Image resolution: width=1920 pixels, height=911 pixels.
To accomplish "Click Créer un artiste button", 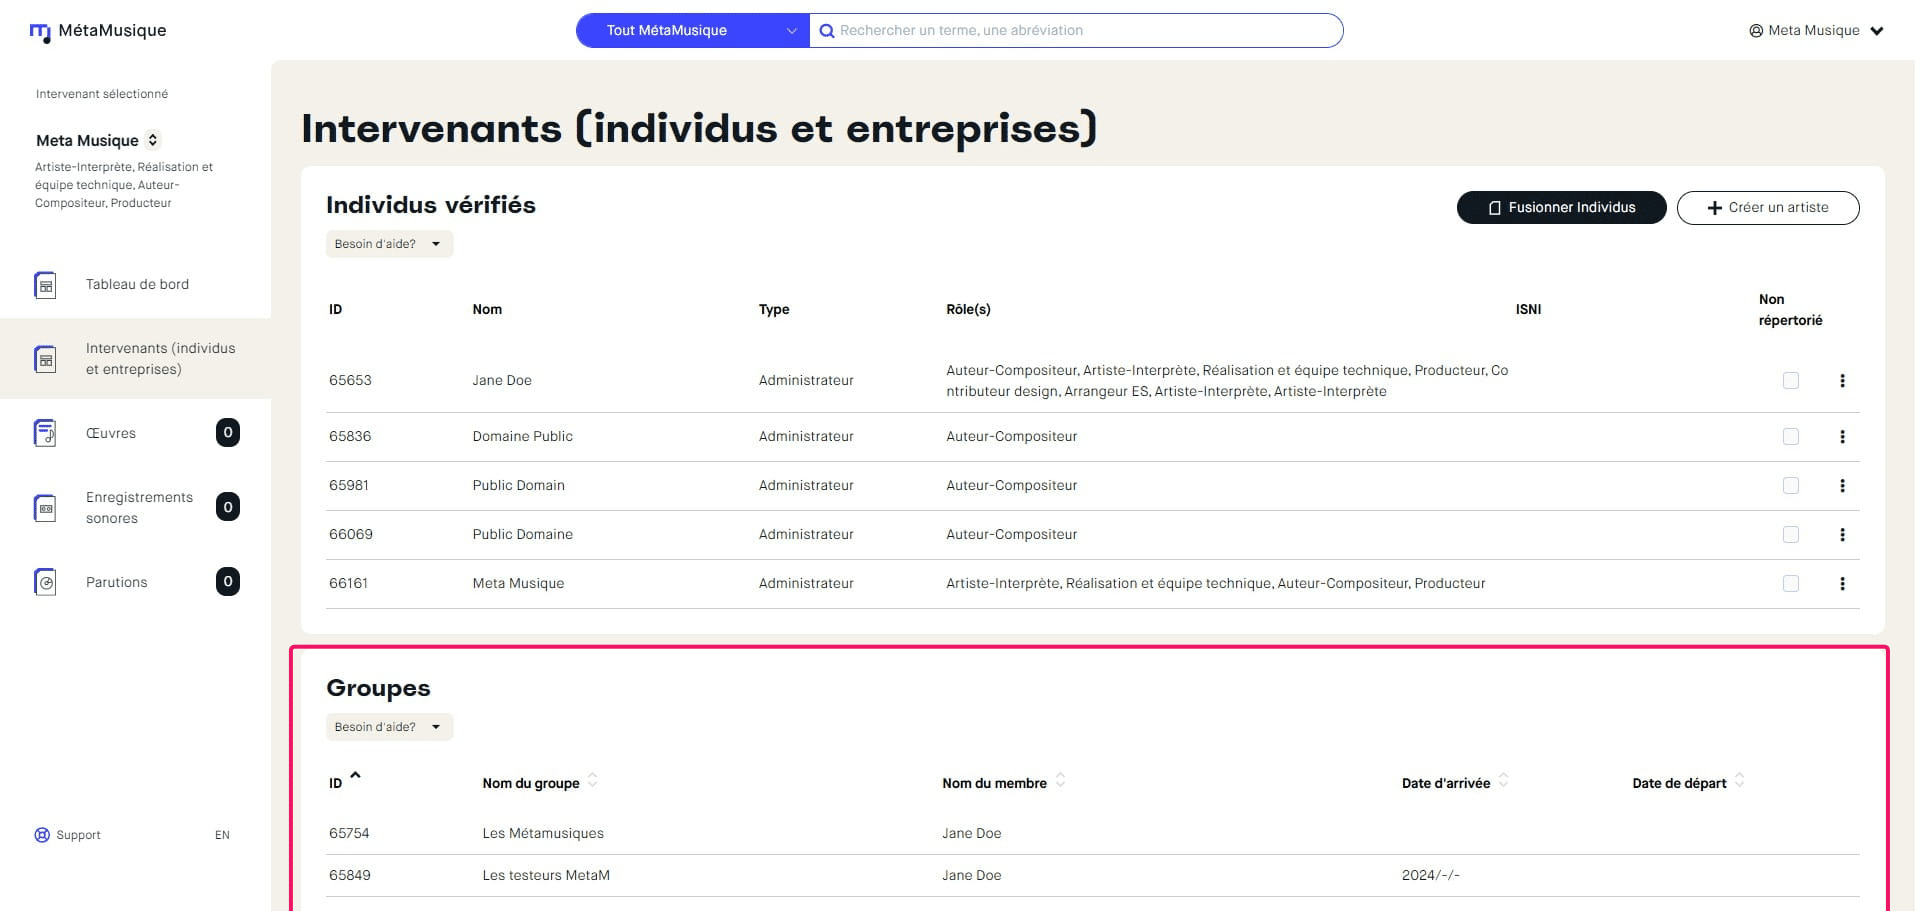I will tap(1767, 208).
